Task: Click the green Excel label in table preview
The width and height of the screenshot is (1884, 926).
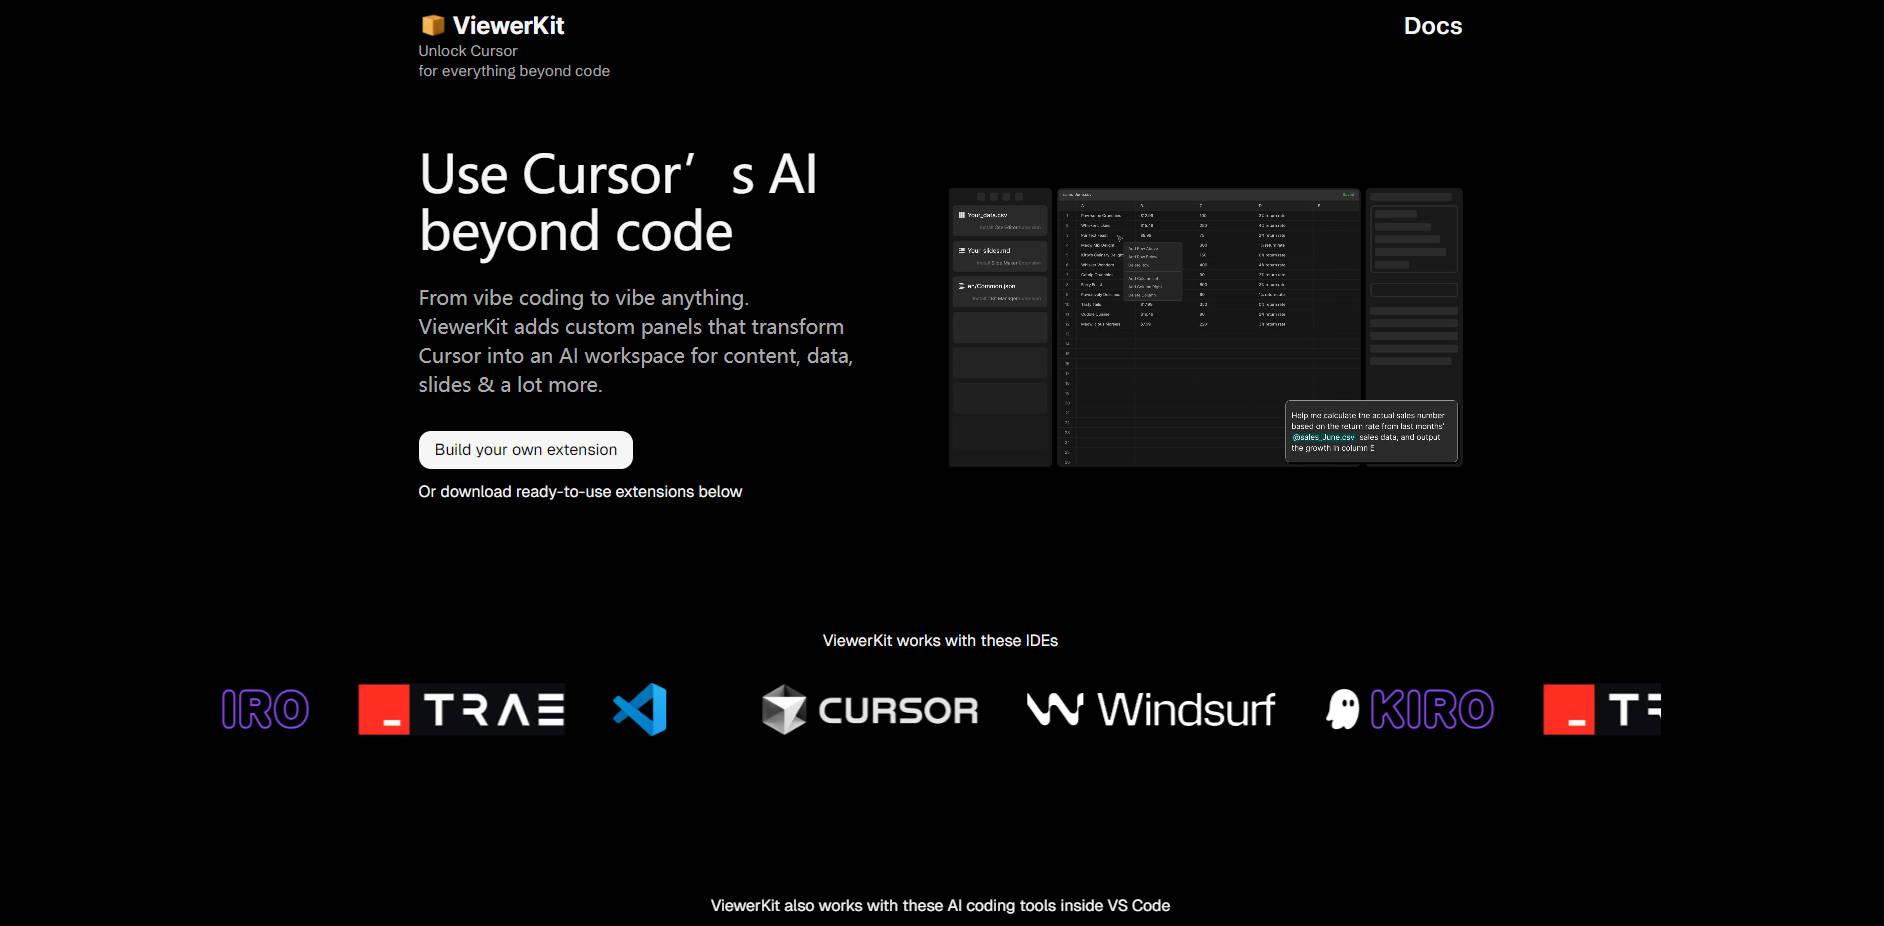Action: pos(1349,194)
